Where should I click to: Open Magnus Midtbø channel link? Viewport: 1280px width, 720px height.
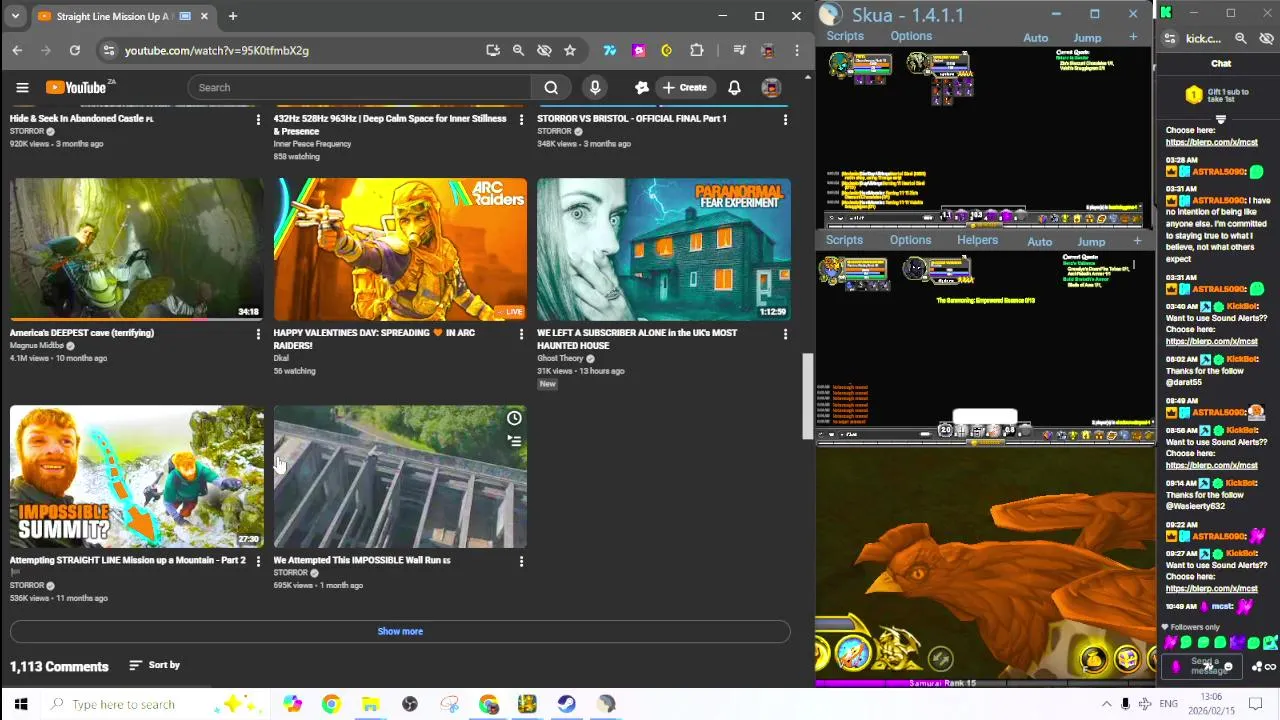pos(37,346)
